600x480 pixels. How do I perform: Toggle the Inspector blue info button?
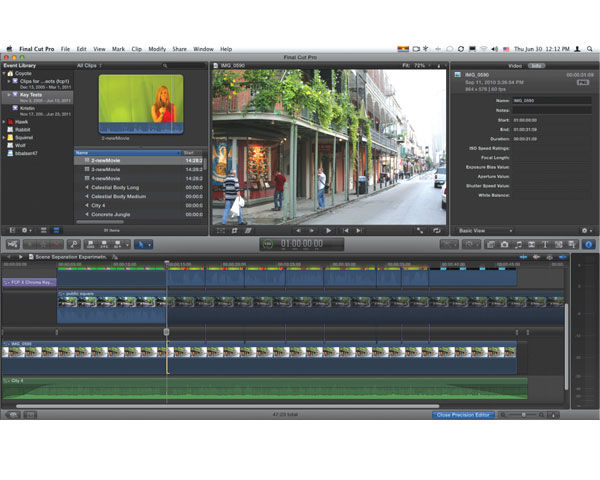click(x=589, y=244)
